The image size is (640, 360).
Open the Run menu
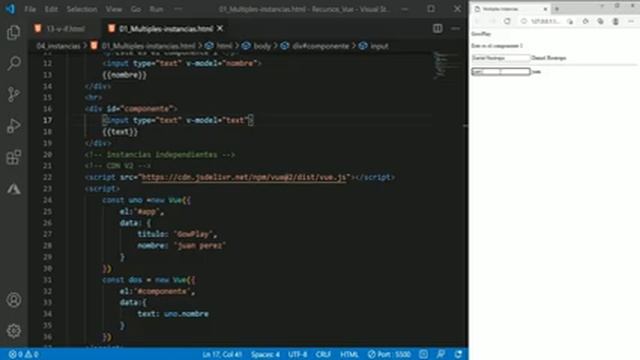[156, 9]
